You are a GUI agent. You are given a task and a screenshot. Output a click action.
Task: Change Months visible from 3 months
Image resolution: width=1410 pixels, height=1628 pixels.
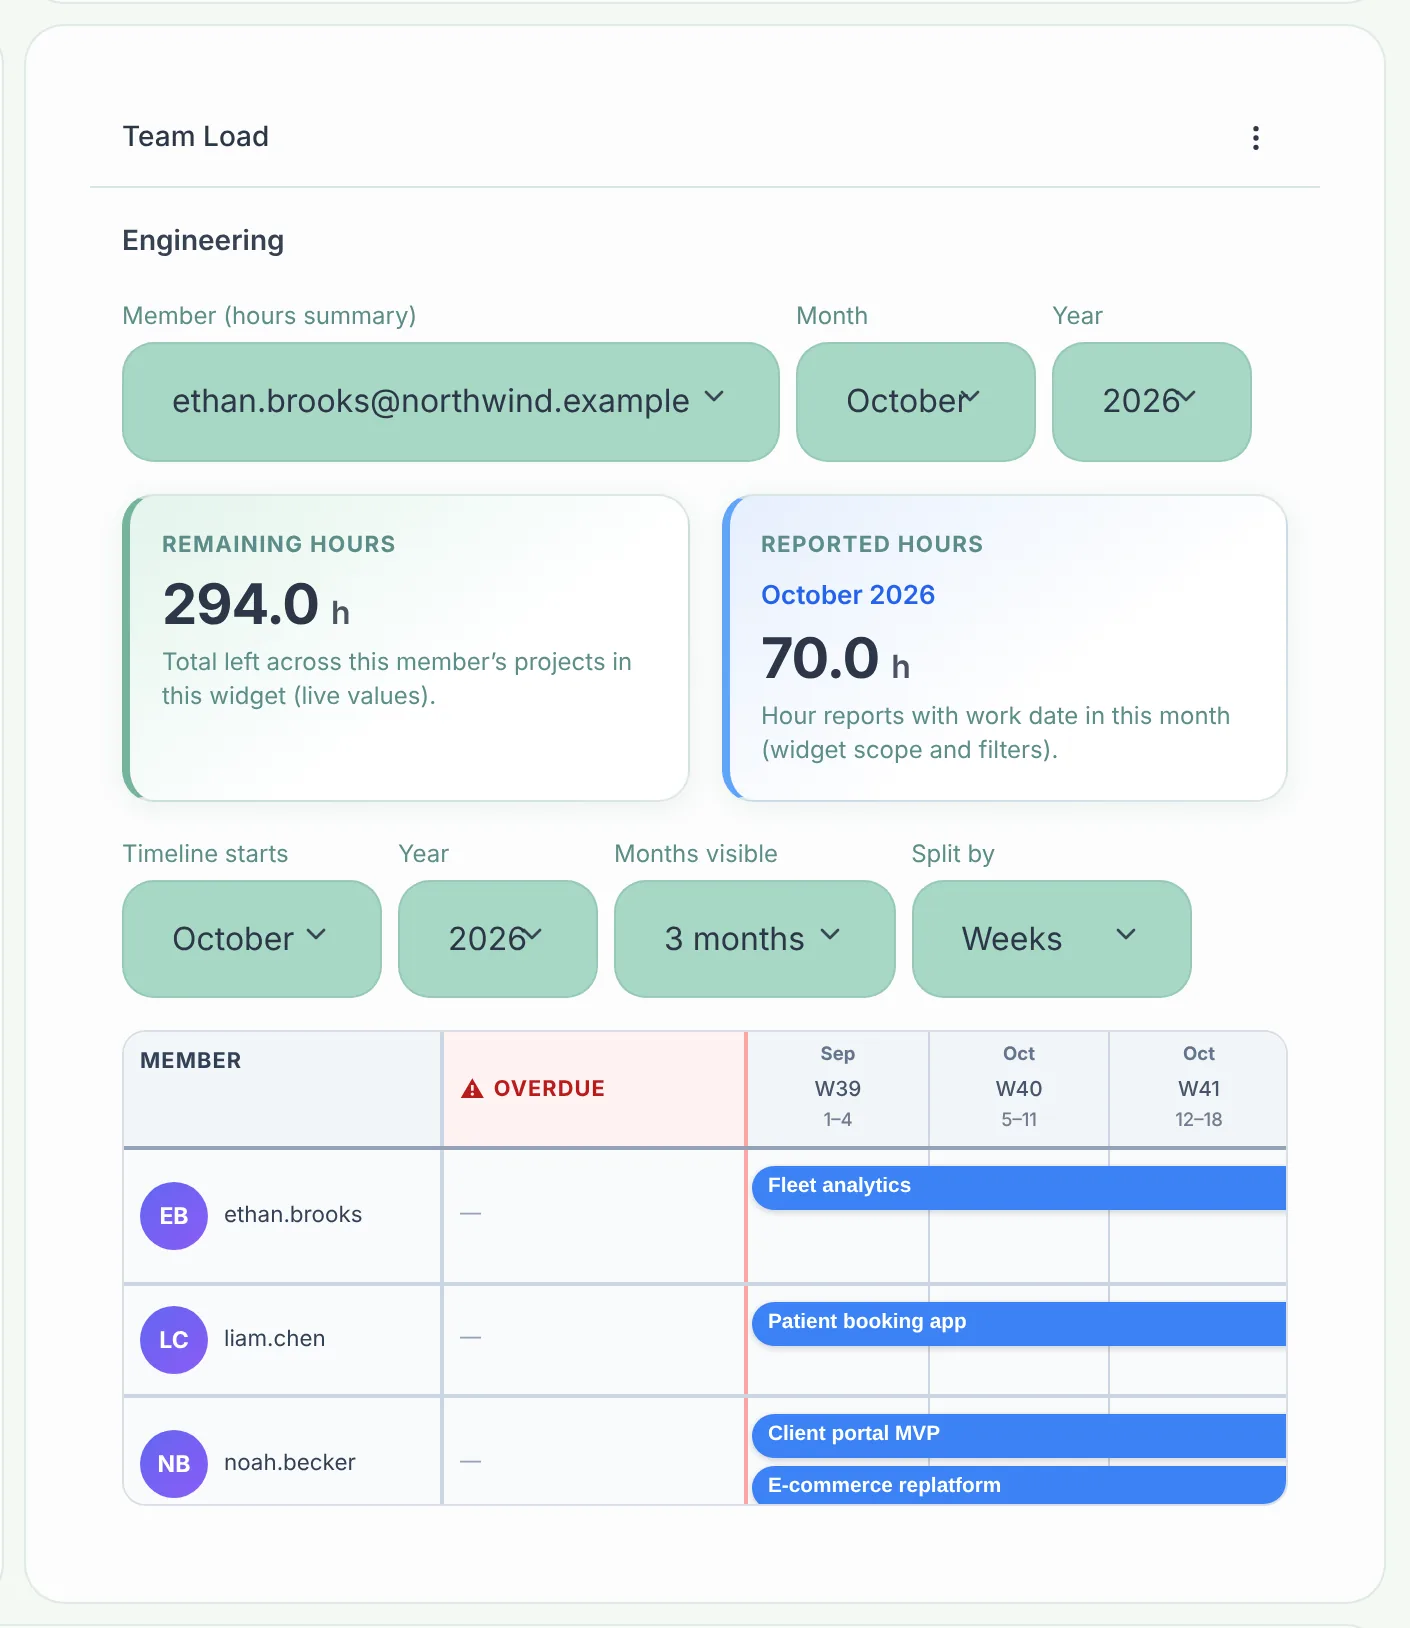pos(754,939)
